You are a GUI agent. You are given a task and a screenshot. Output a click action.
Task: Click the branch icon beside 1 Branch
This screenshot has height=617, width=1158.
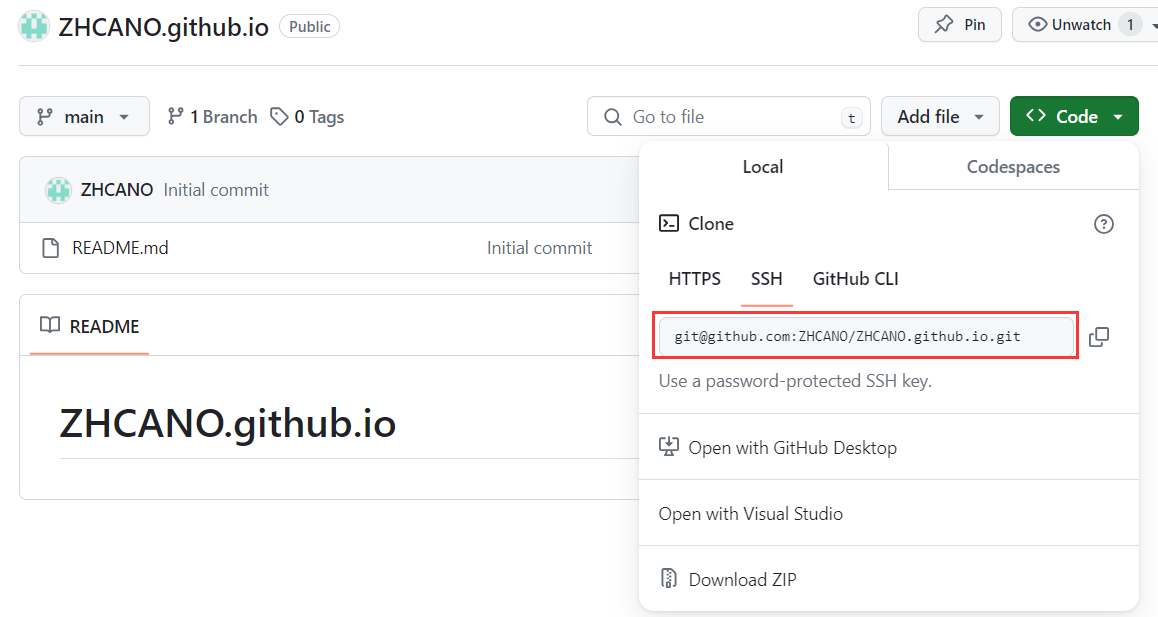point(175,116)
